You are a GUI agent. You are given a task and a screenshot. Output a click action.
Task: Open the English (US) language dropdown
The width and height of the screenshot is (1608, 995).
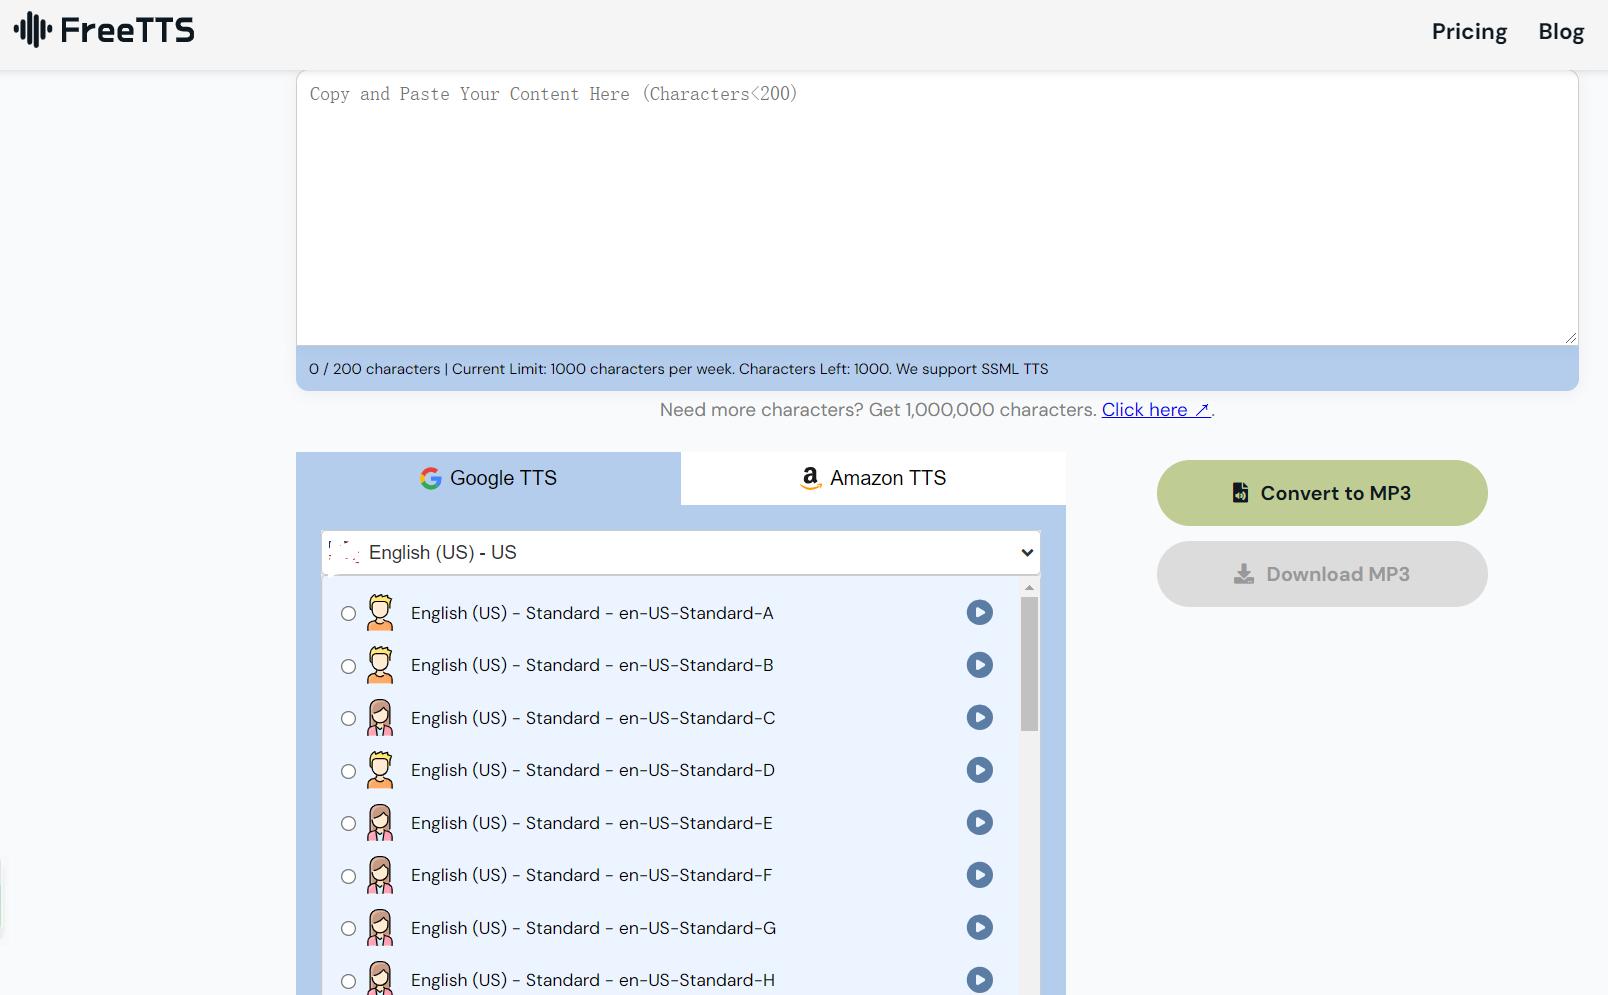point(680,553)
